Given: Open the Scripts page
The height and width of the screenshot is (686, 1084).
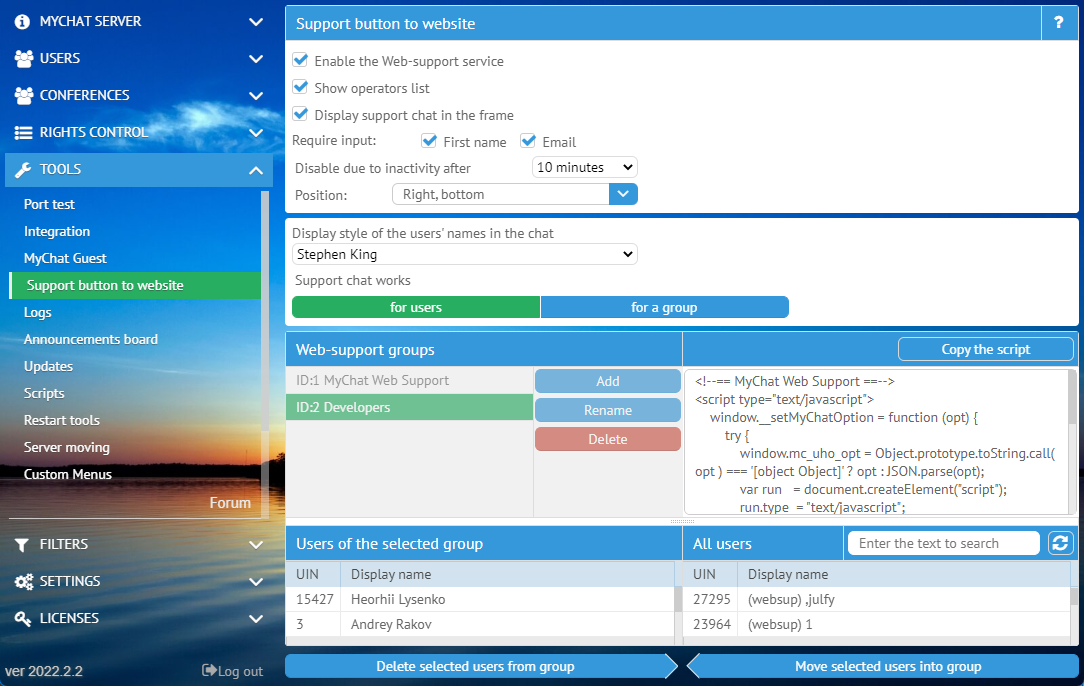Looking at the screenshot, I should [44, 393].
